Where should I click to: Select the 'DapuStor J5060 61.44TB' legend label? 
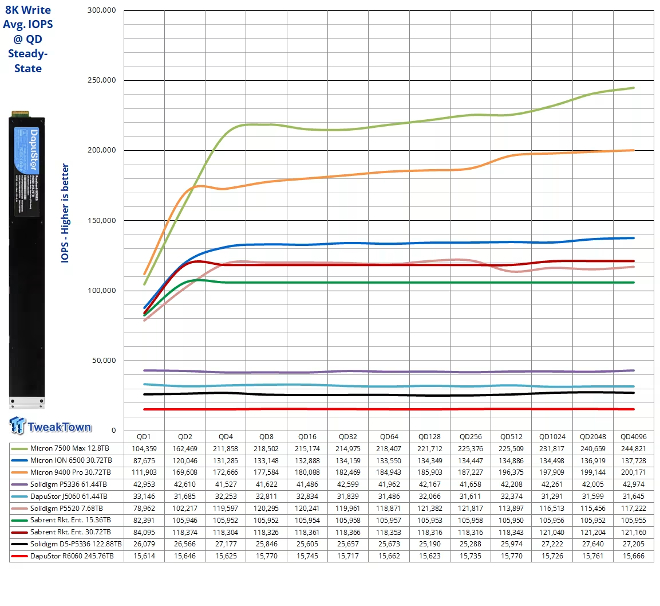tap(69, 497)
